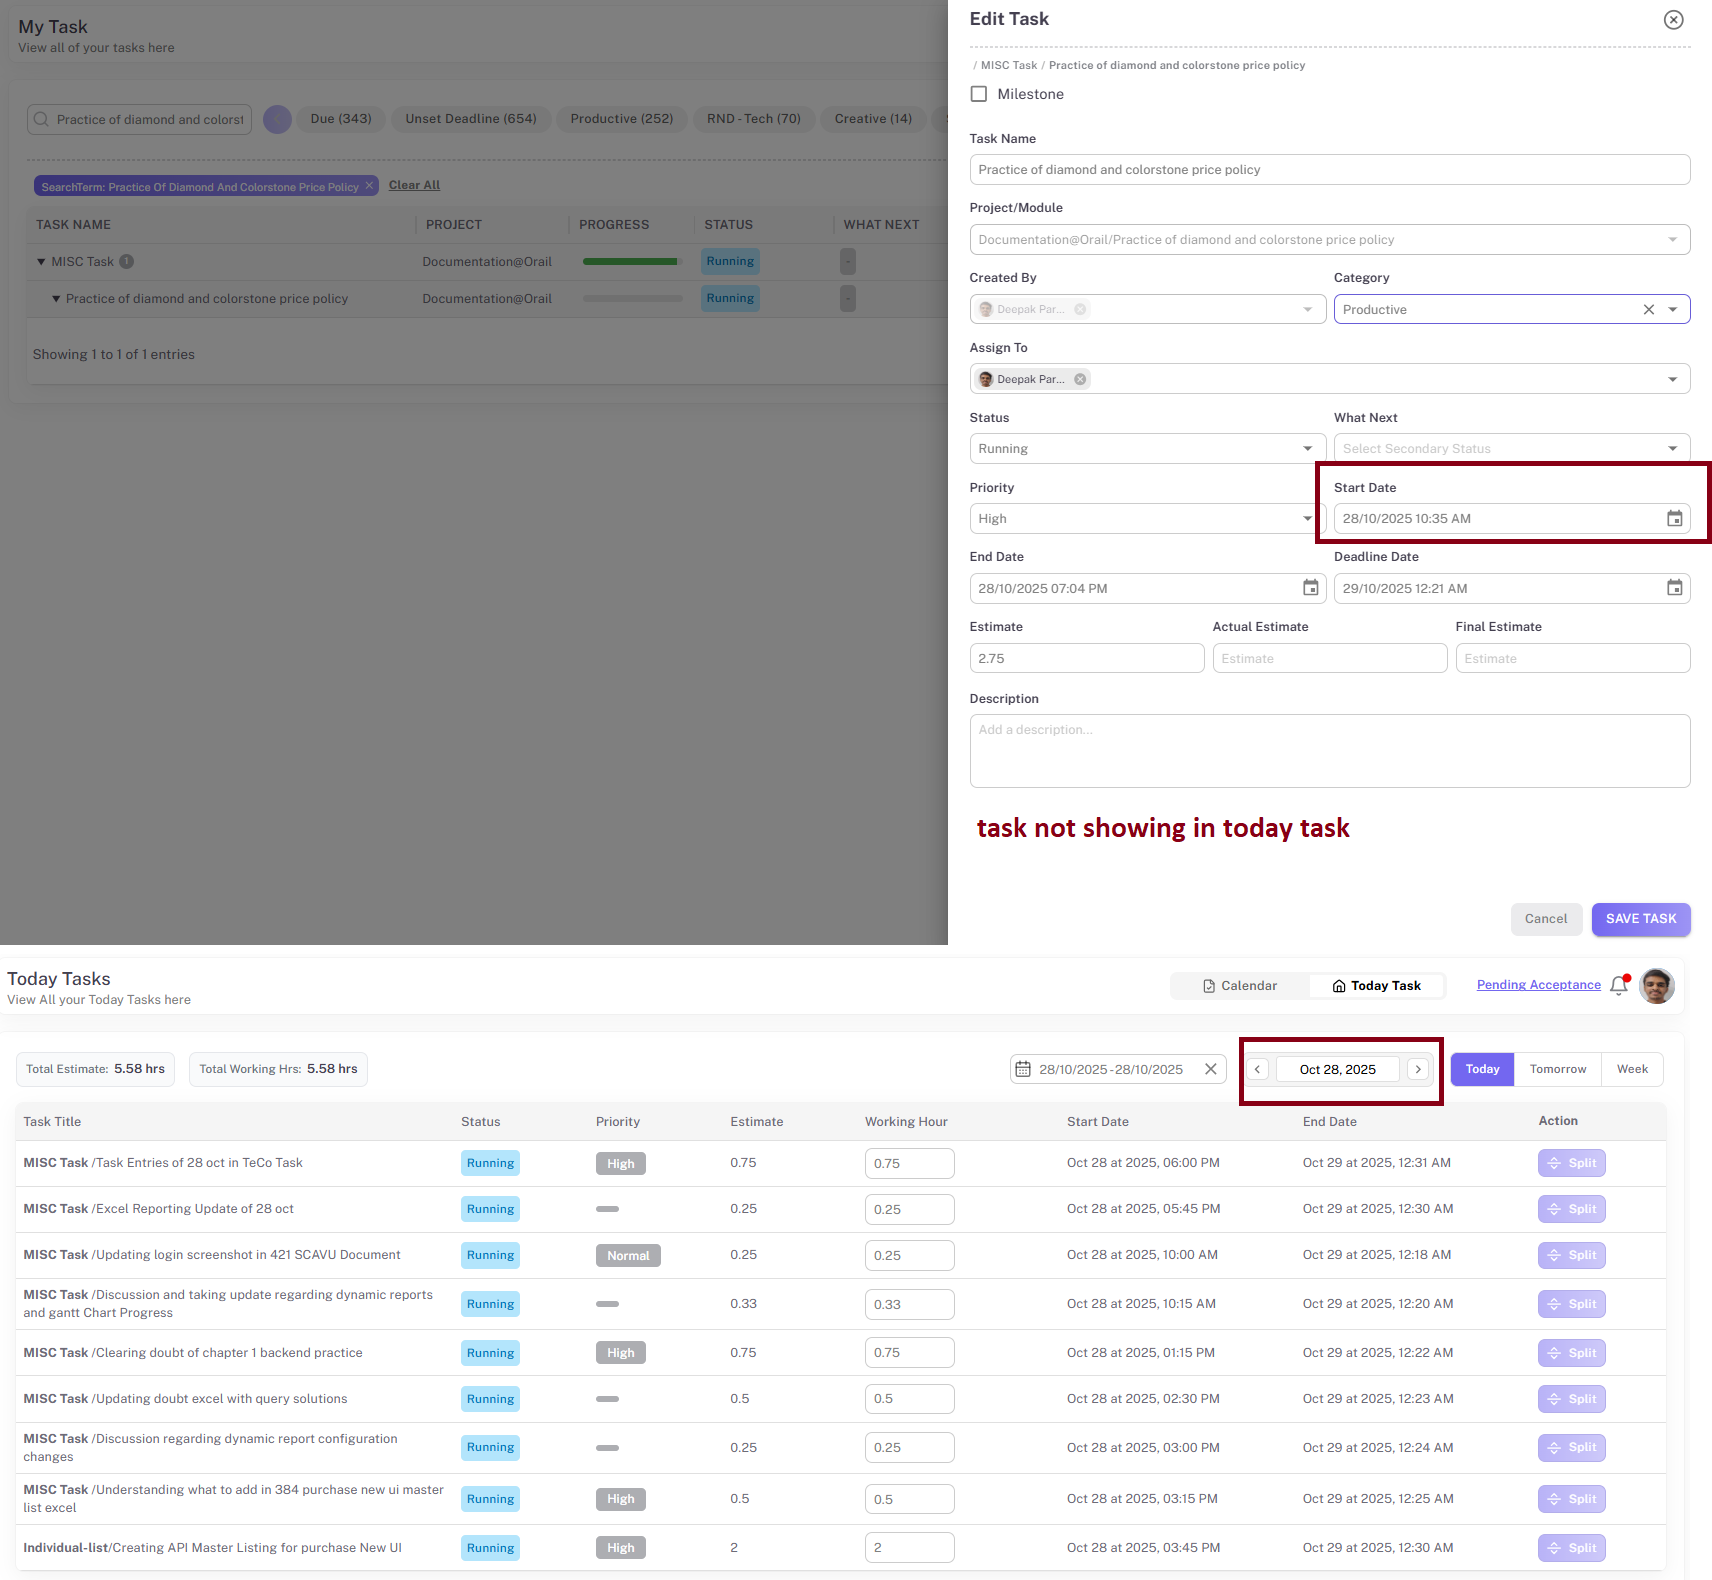Collapse the MISC Task tree row
This screenshot has width=1712, height=1580.
41,262
